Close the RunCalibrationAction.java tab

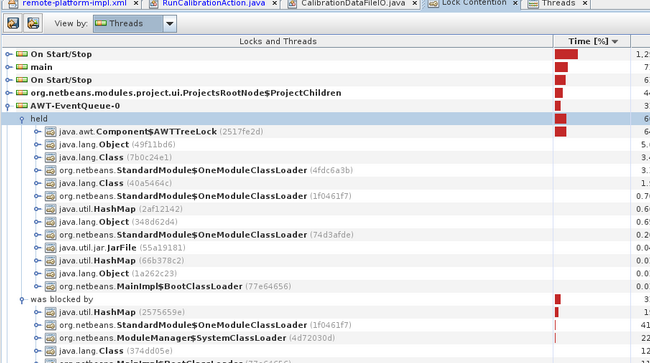click(274, 3)
